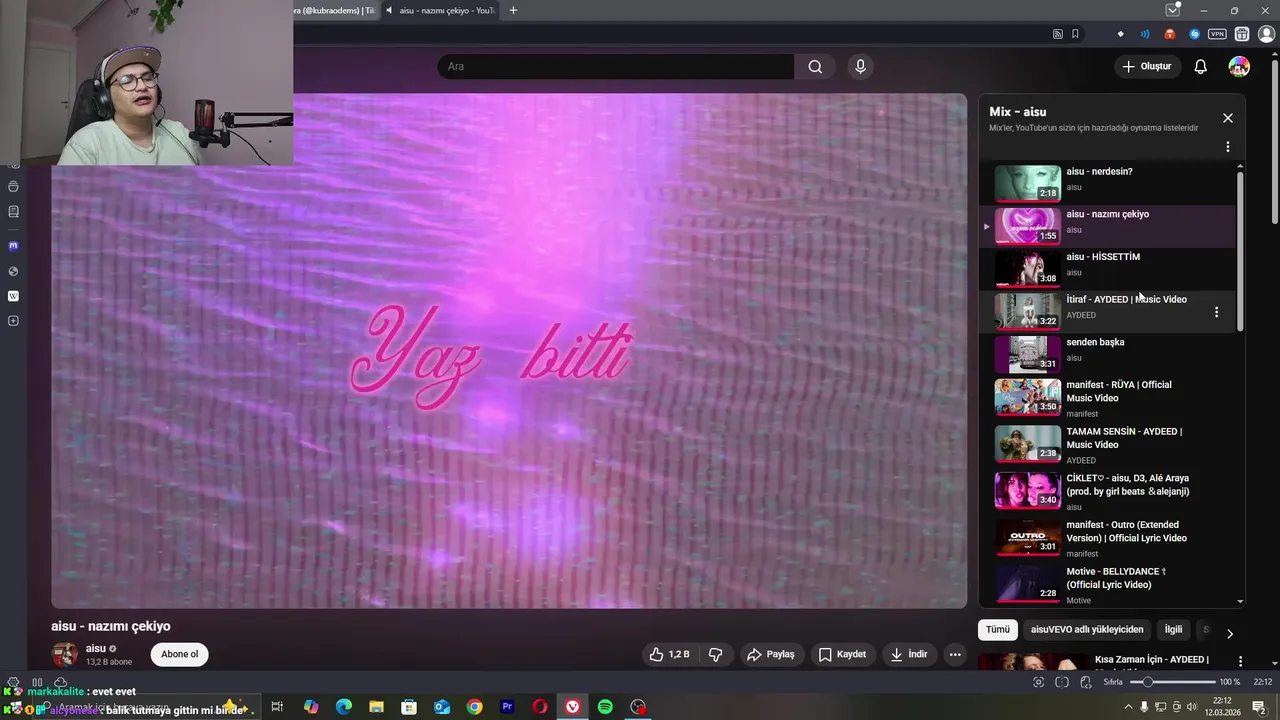
Task: Open Task View on the taskbar
Action: pos(277,707)
